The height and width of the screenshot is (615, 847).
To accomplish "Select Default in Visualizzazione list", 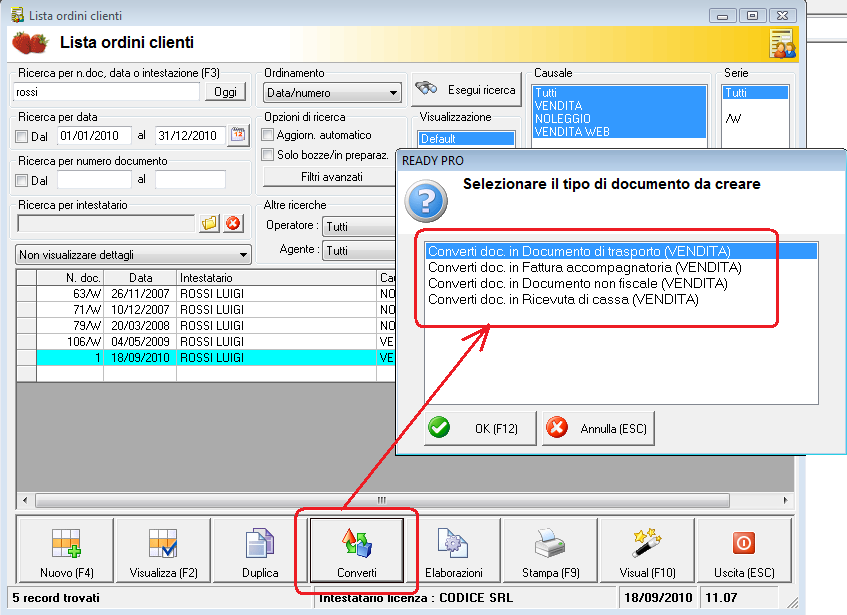I will pos(466,139).
